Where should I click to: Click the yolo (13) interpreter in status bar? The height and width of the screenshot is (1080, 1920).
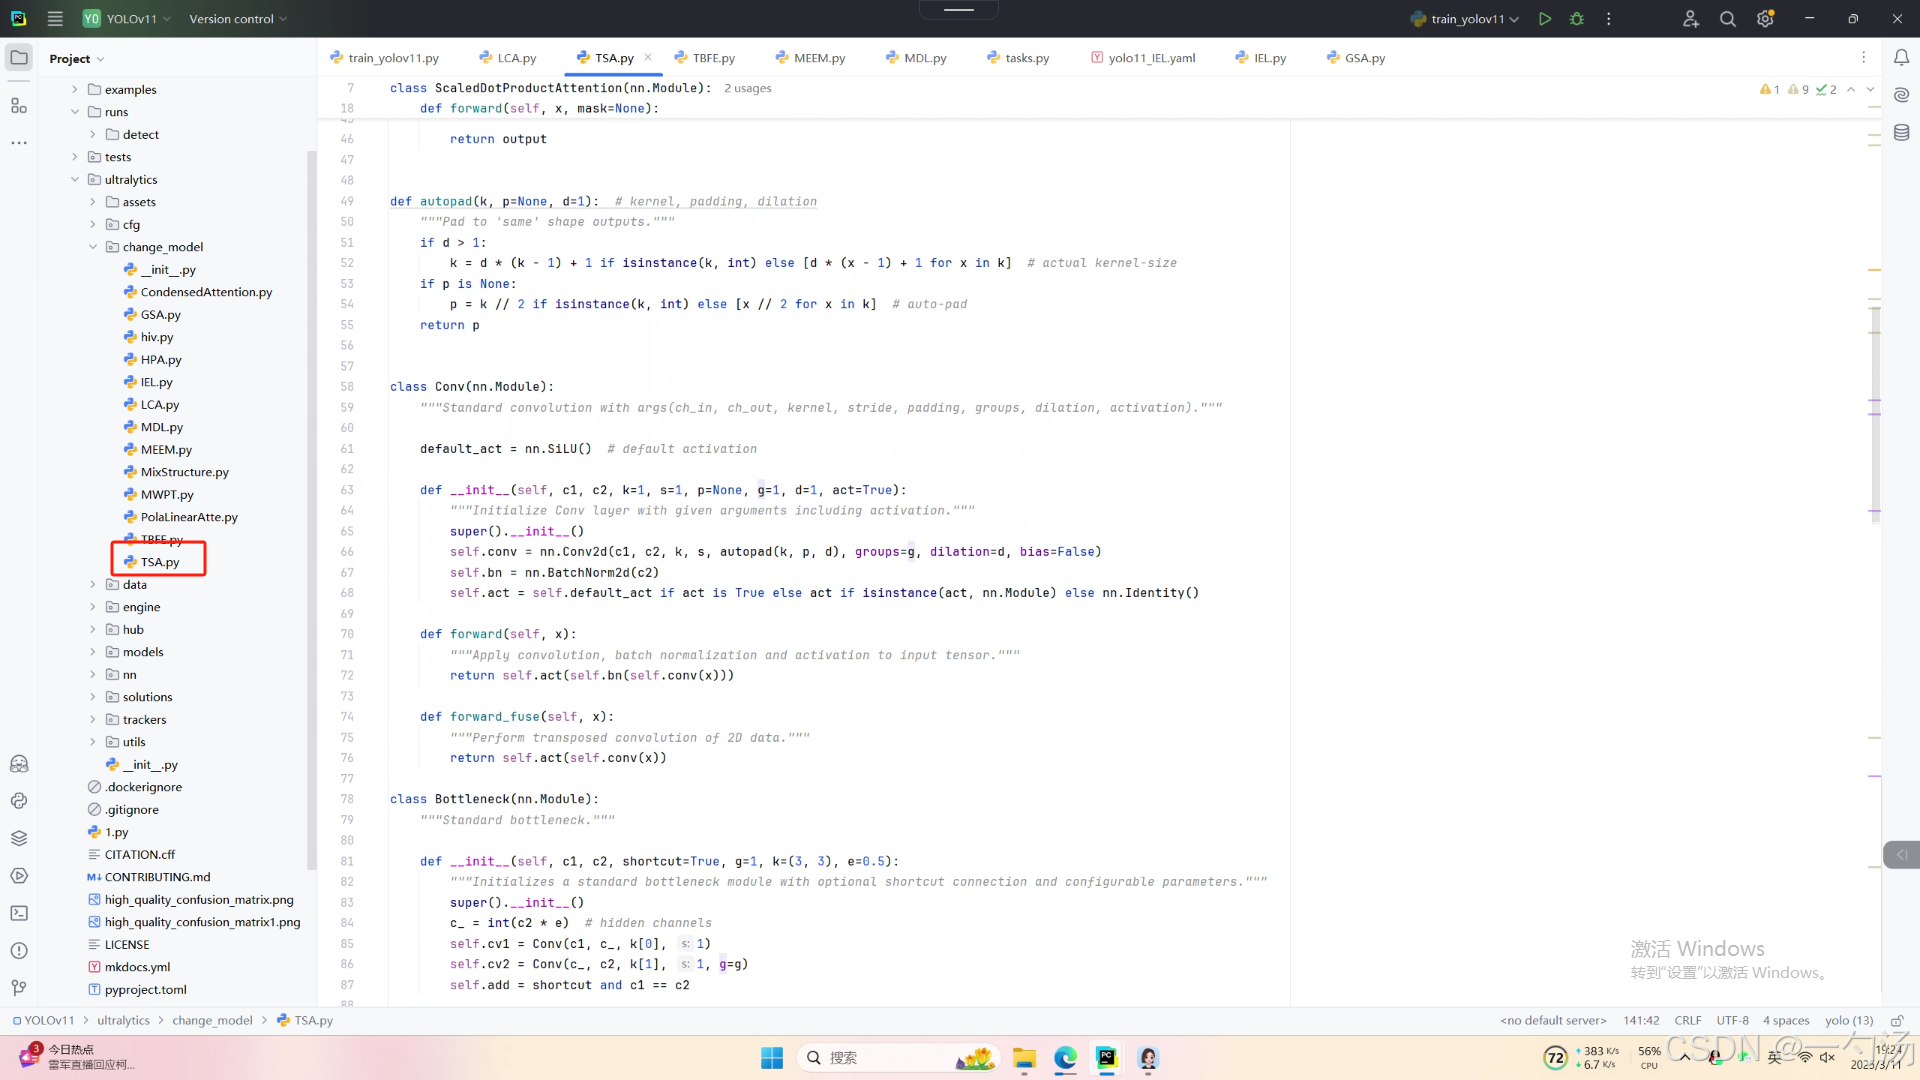click(x=1848, y=1021)
